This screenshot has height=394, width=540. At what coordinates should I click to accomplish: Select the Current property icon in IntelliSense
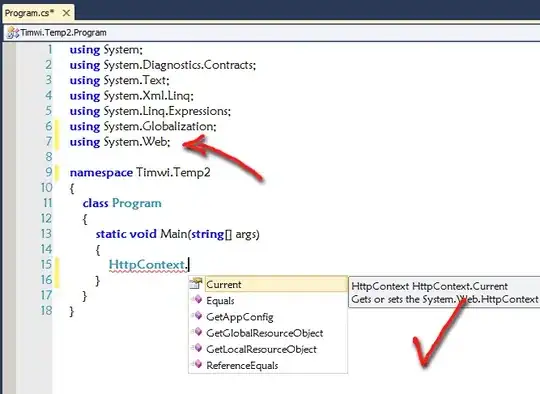click(x=196, y=283)
